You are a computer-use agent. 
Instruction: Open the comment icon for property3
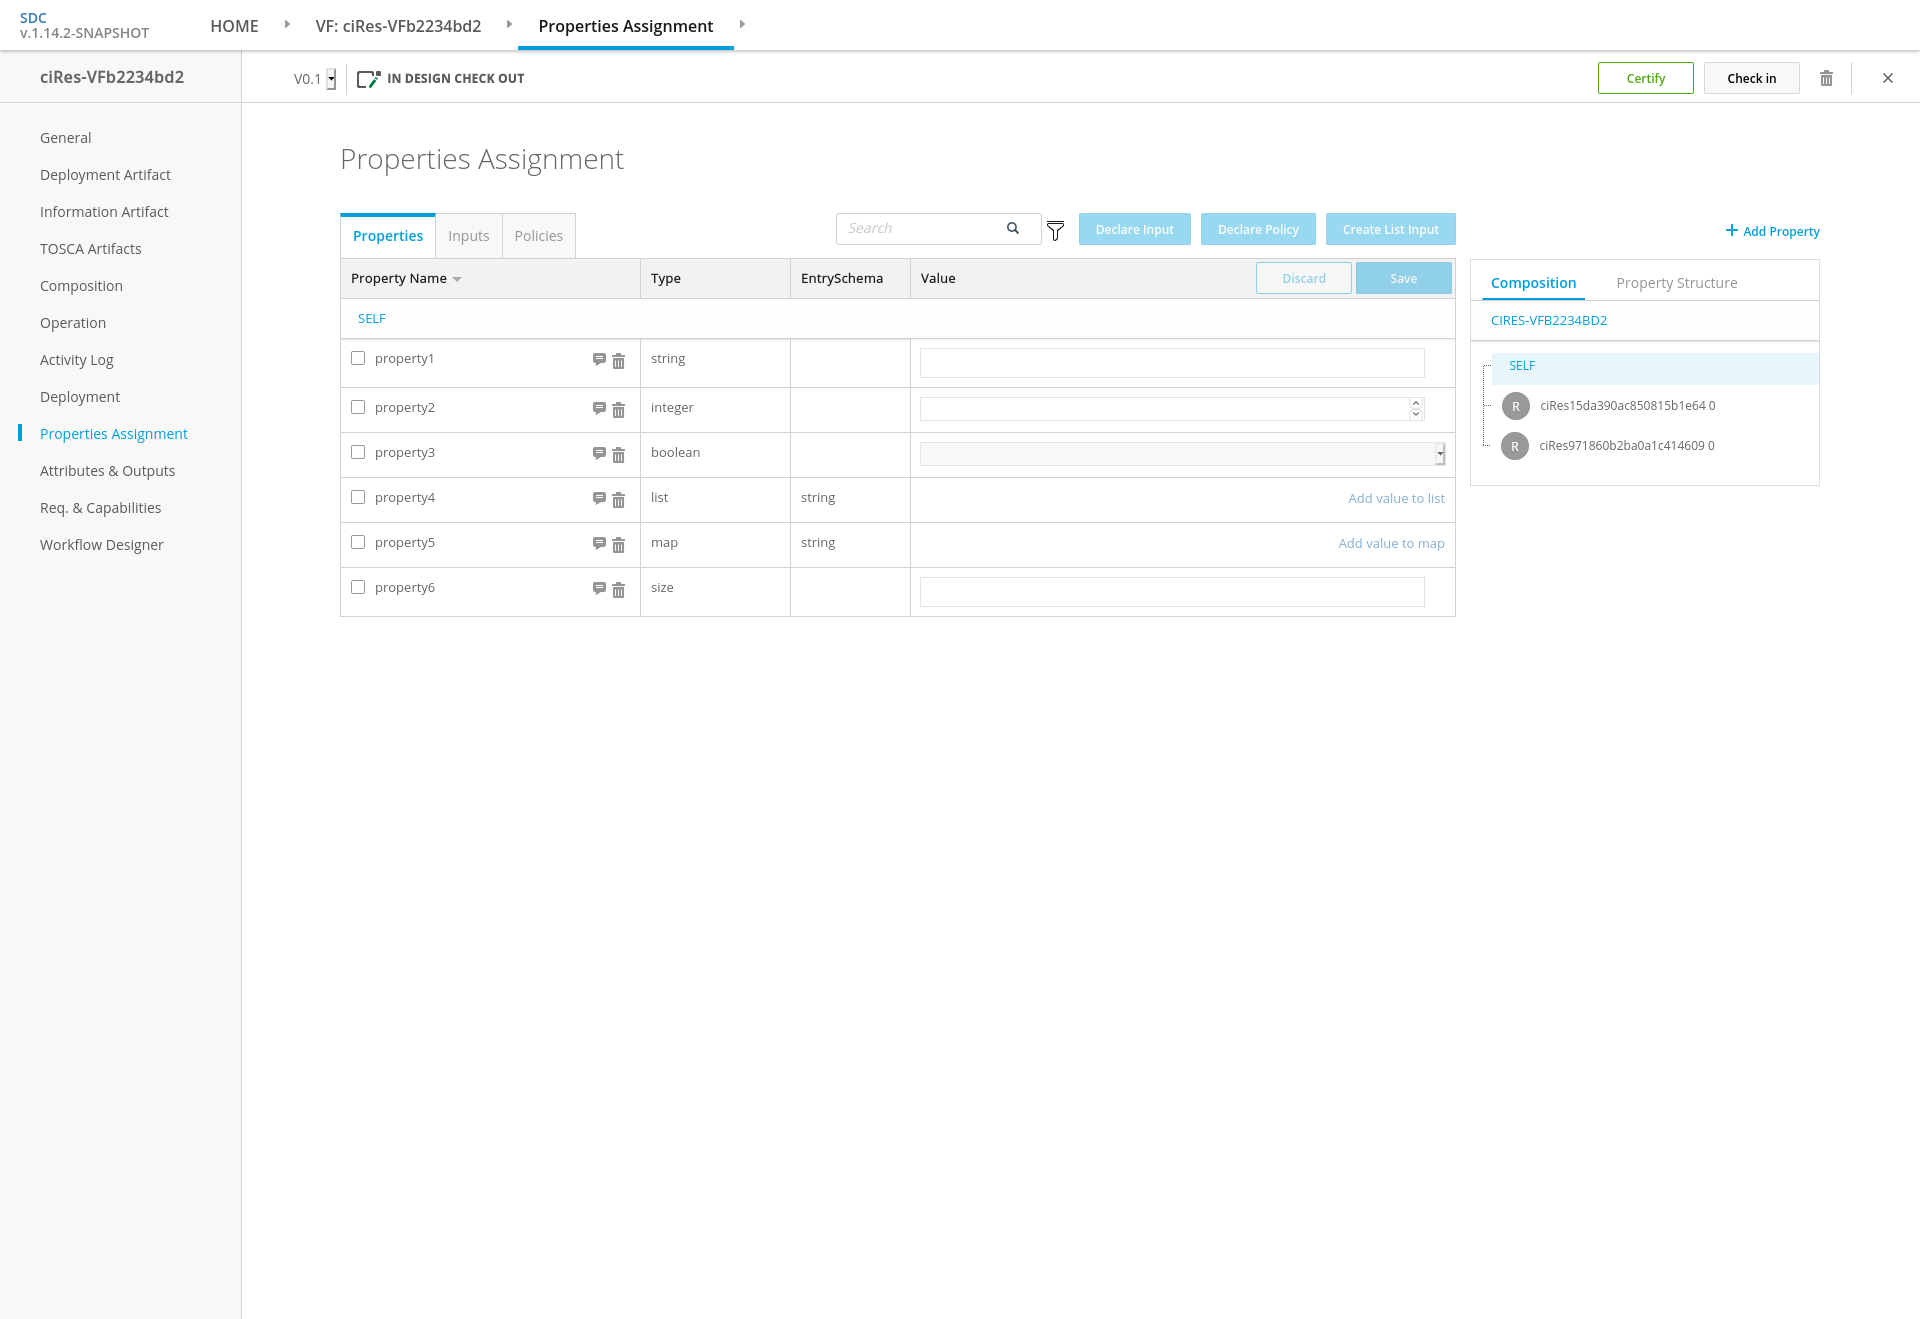tap(599, 453)
